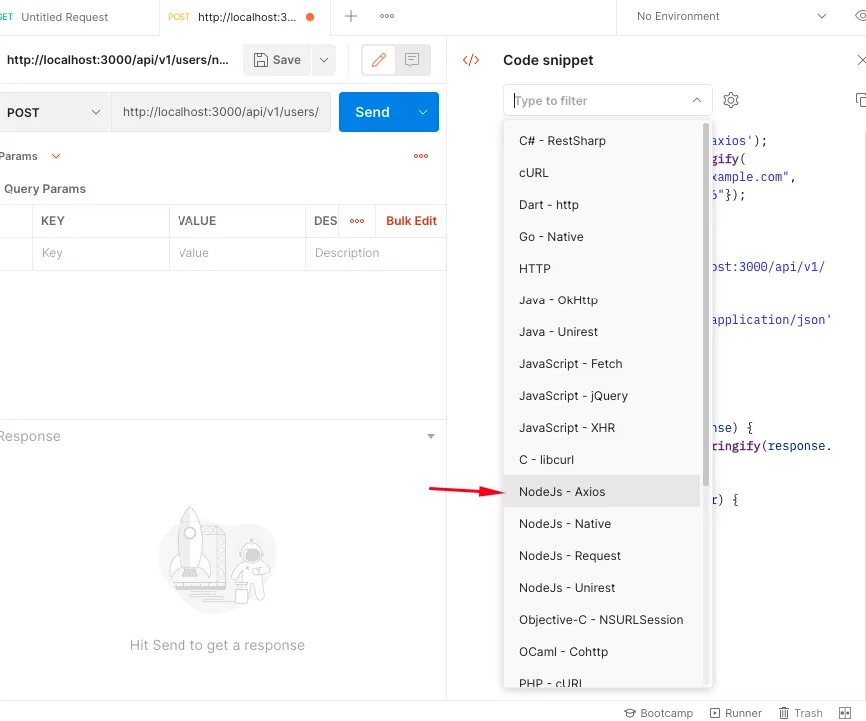
Task: Click the Bulk Edit link
Action: pyautogui.click(x=411, y=221)
